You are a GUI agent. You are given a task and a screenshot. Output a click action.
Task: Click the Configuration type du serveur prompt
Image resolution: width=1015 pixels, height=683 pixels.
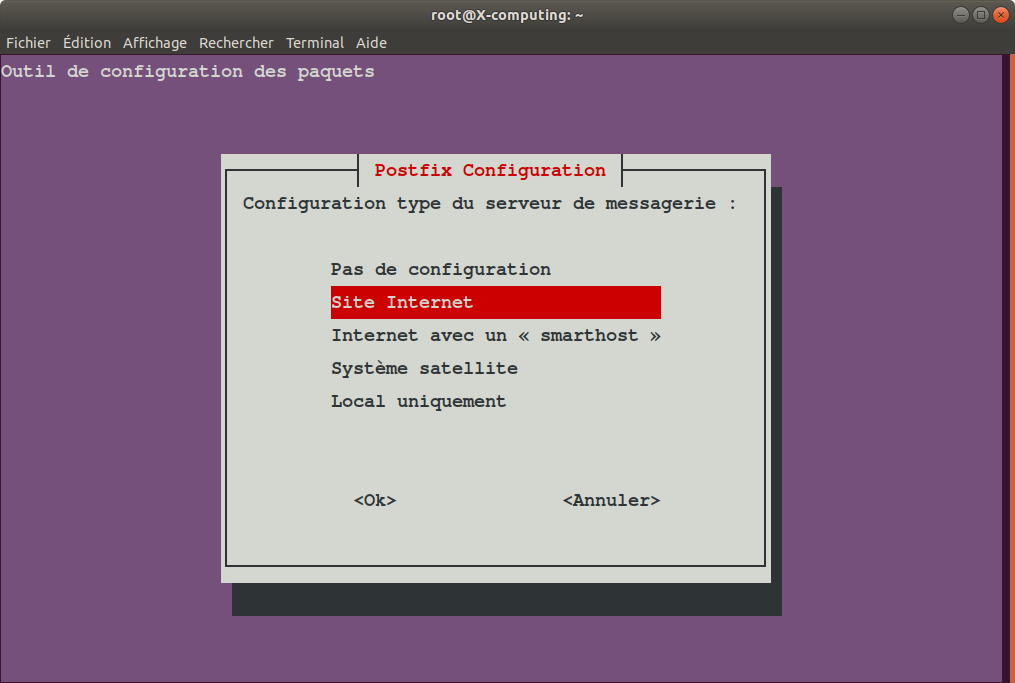tap(489, 203)
